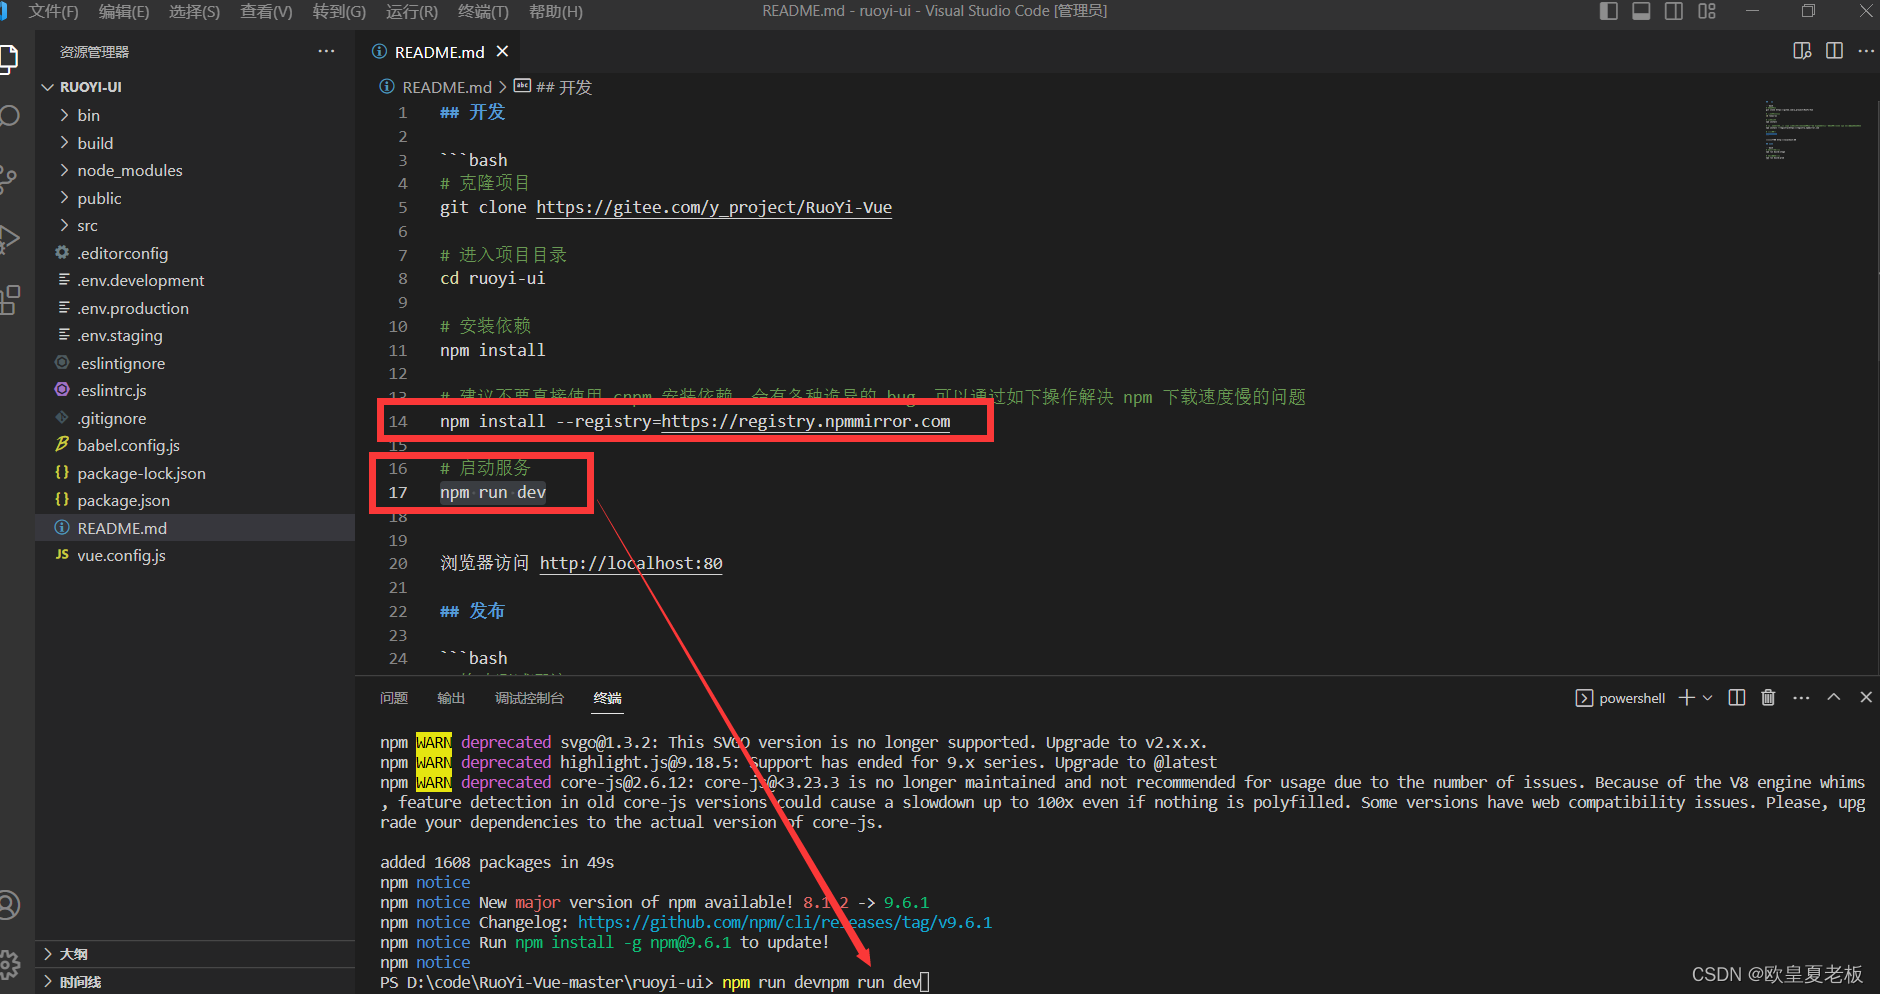Follow the http://localhost:80 link
This screenshot has height=994, width=1880.
(631, 563)
